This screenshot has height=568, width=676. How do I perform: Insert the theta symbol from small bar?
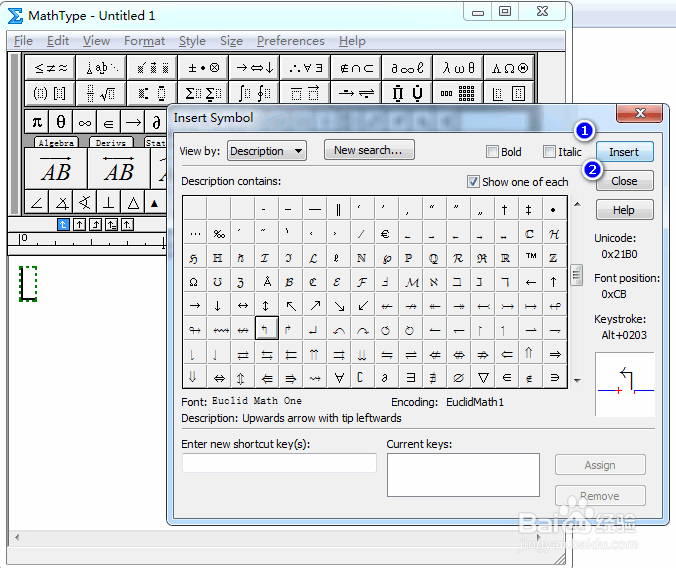tap(61, 122)
